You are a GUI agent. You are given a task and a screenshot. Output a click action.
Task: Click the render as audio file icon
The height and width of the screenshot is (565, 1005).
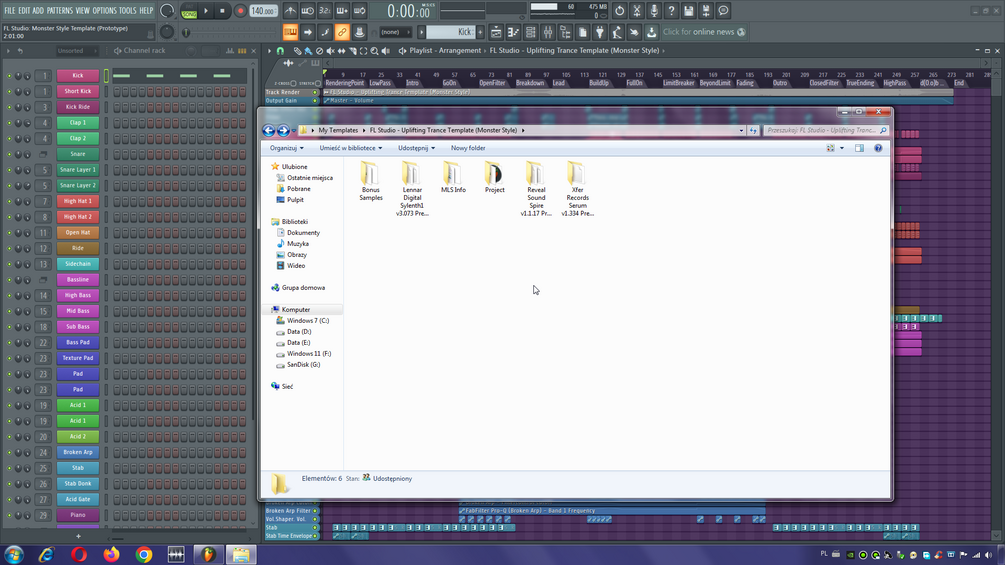706,11
